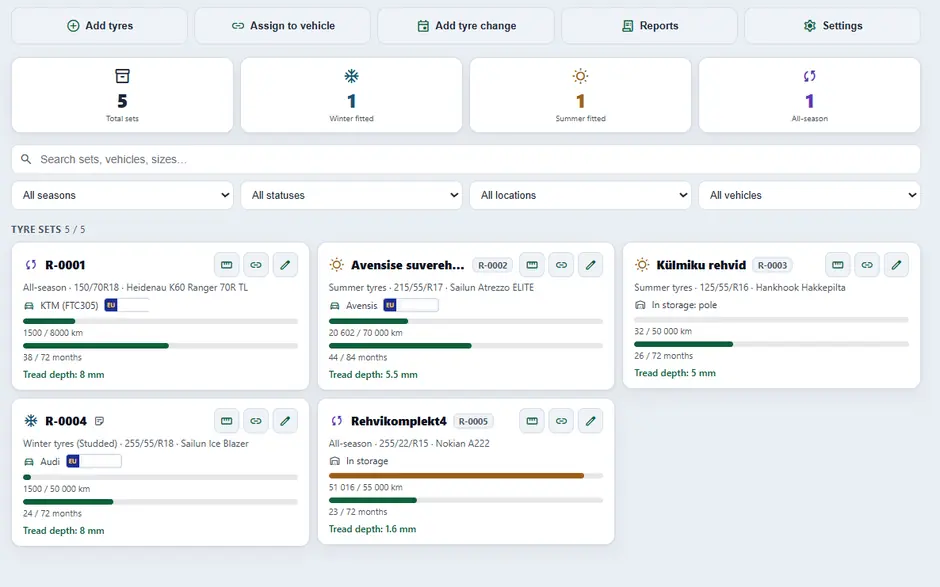Click link icon on Külmiku rehvid card
The width and height of the screenshot is (940, 587).
click(x=867, y=265)
